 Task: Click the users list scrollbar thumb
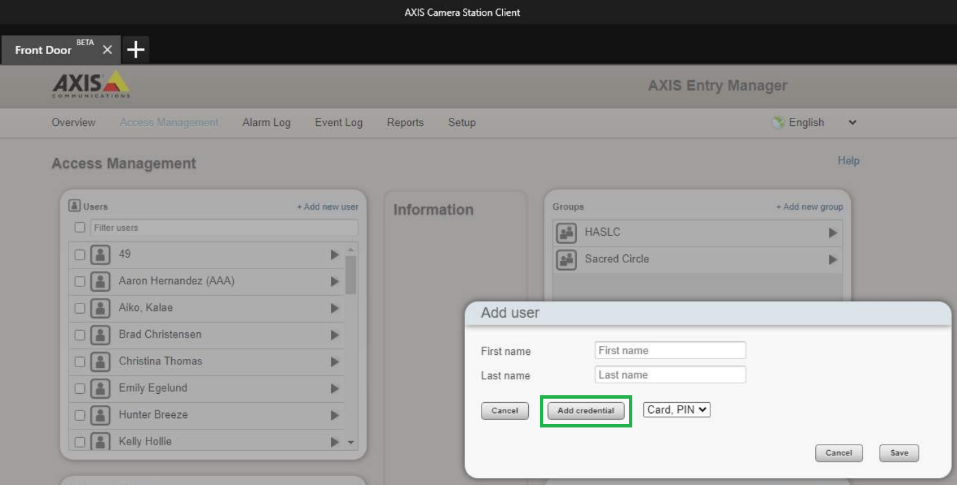350,275
